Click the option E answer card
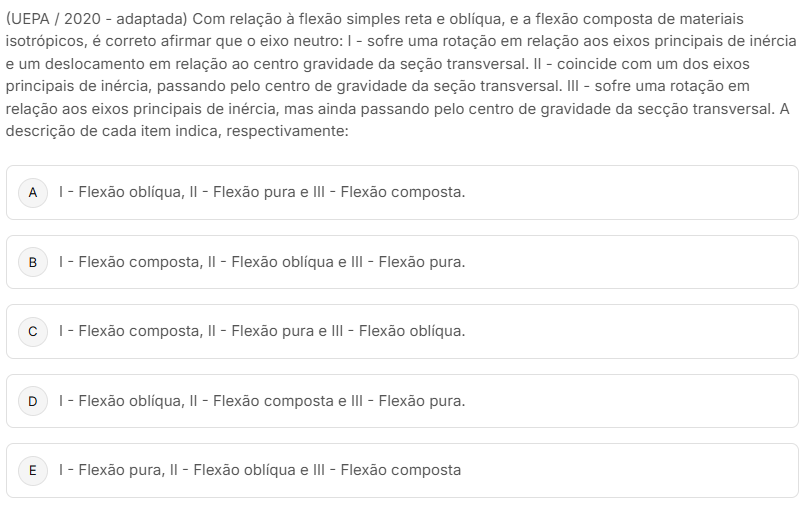This screenshot has width=811, height=509. coord(402,470)
